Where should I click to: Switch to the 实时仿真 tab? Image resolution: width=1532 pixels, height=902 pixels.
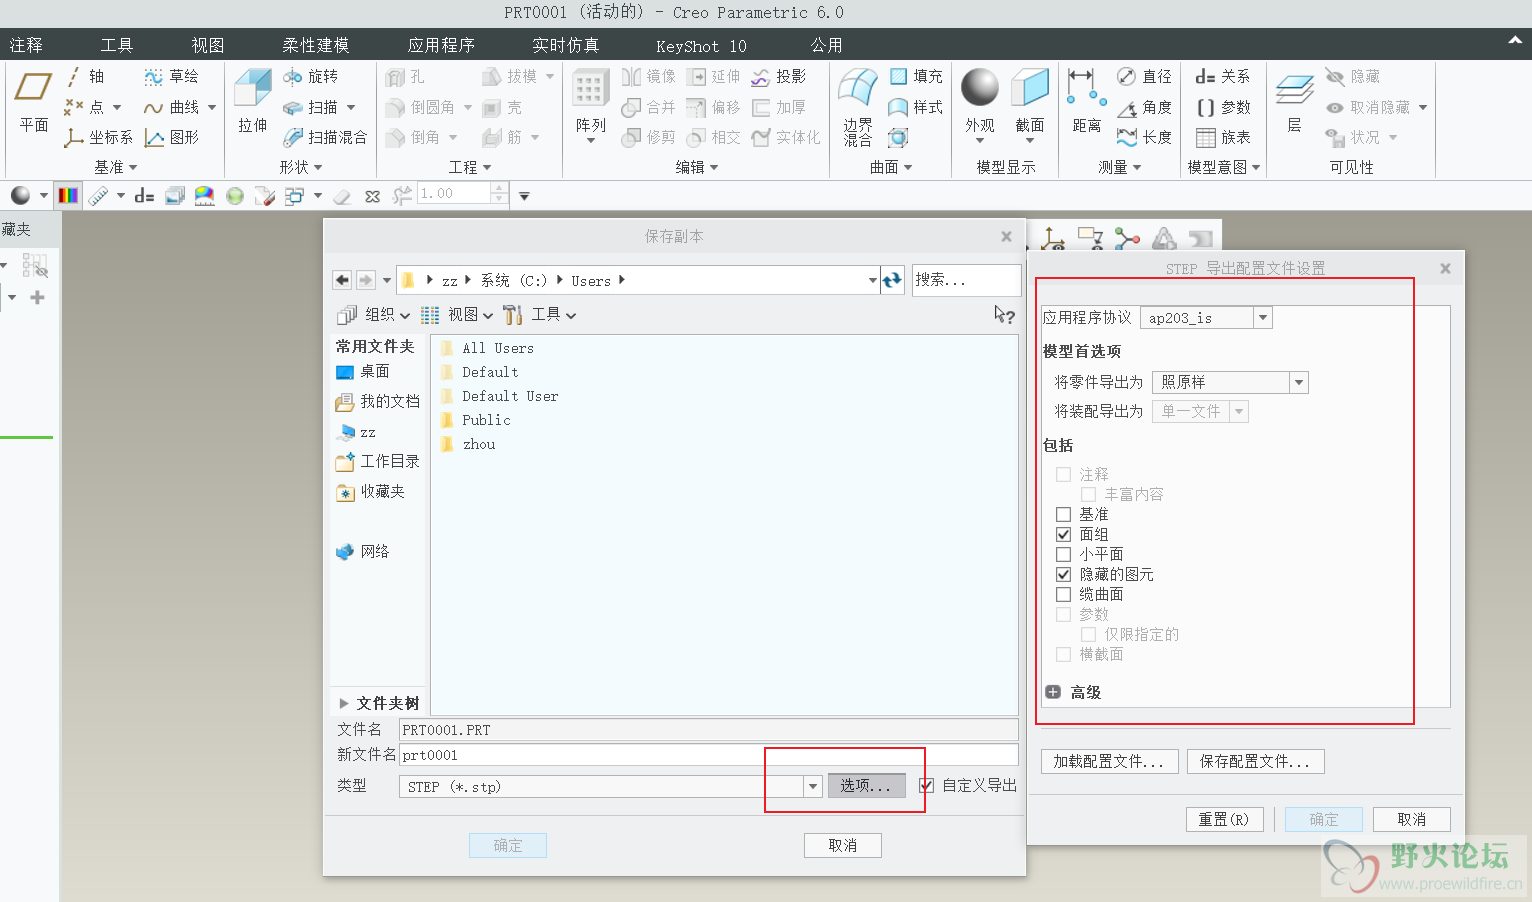tap(566, 45)
